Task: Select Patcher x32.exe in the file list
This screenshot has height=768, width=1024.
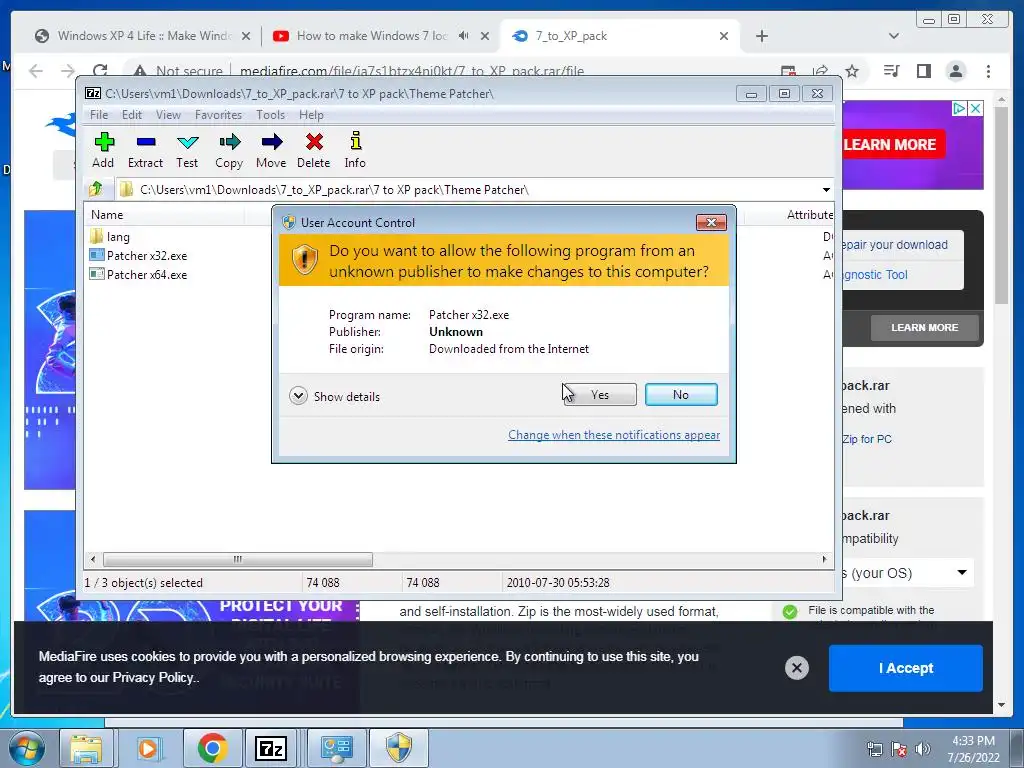Action: (138, 255)
